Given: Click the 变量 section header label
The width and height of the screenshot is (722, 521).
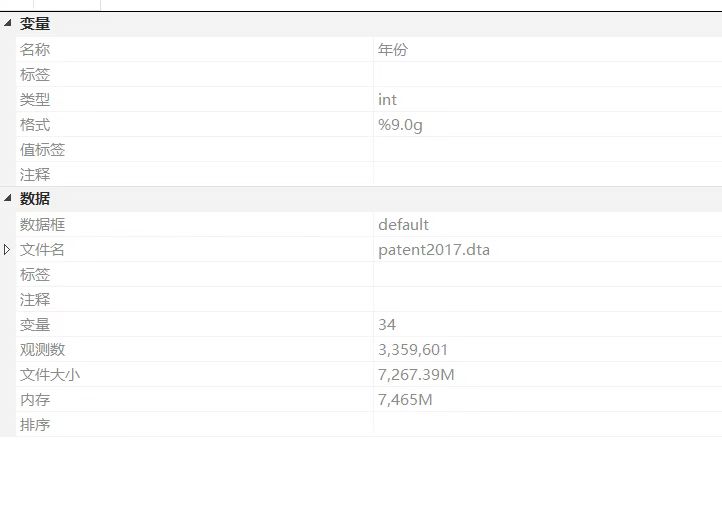Looking at the screenshot, I should pos(35,24).
